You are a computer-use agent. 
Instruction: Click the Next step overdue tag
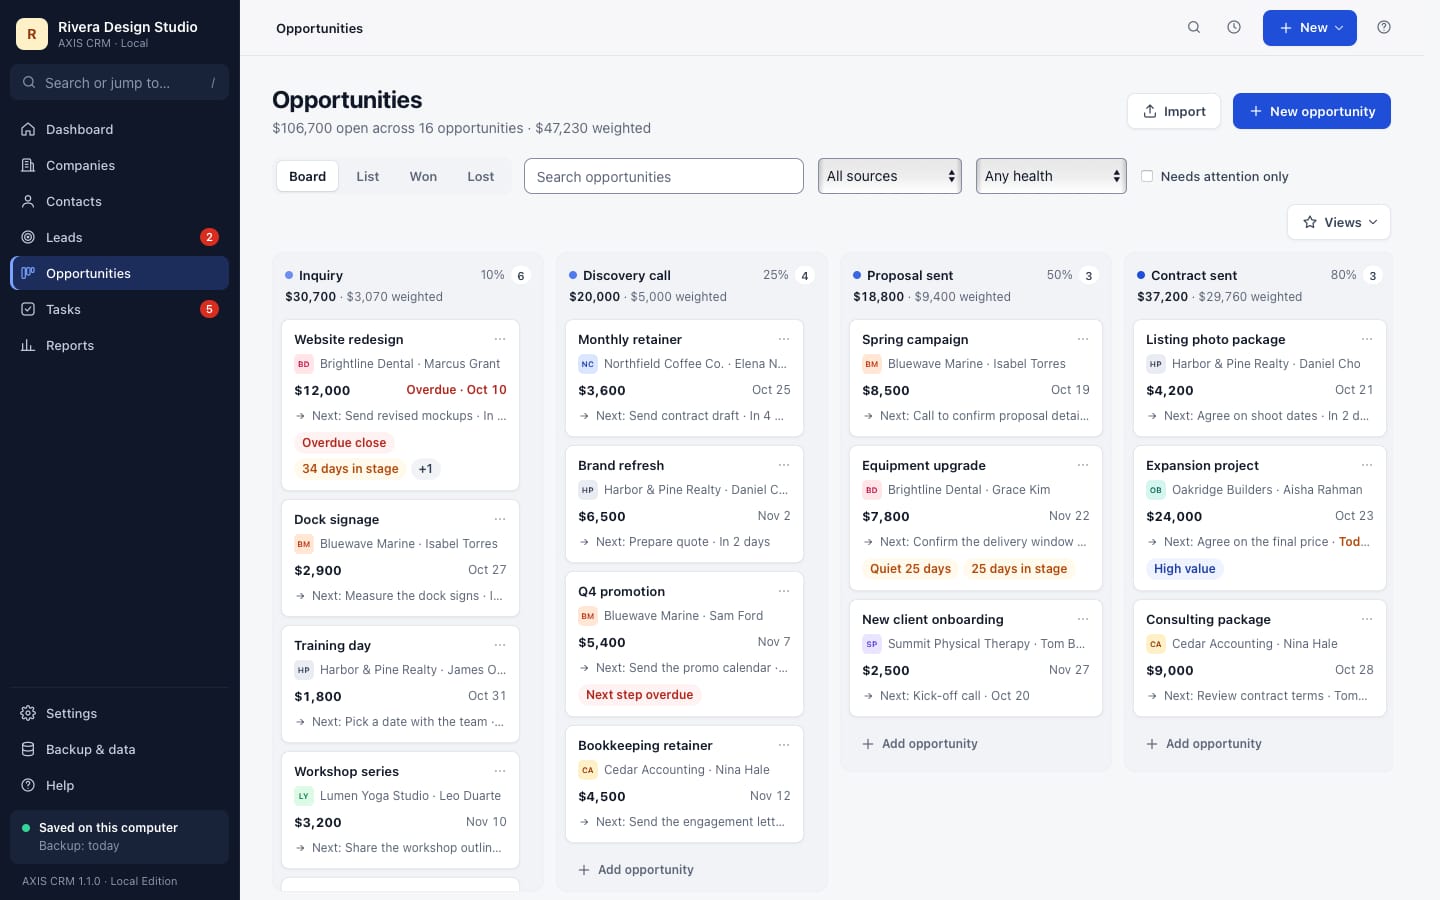pos(640,695)
